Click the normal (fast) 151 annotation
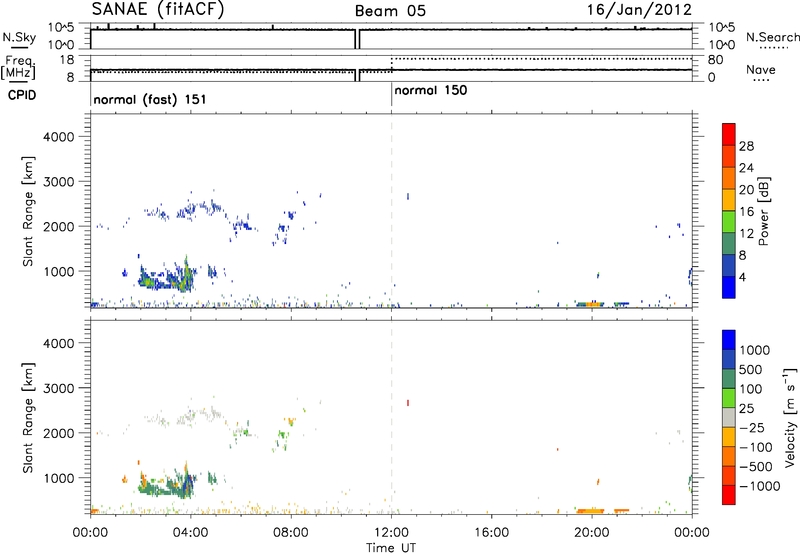This screenshot has height=554, width=800. (150, 99)
